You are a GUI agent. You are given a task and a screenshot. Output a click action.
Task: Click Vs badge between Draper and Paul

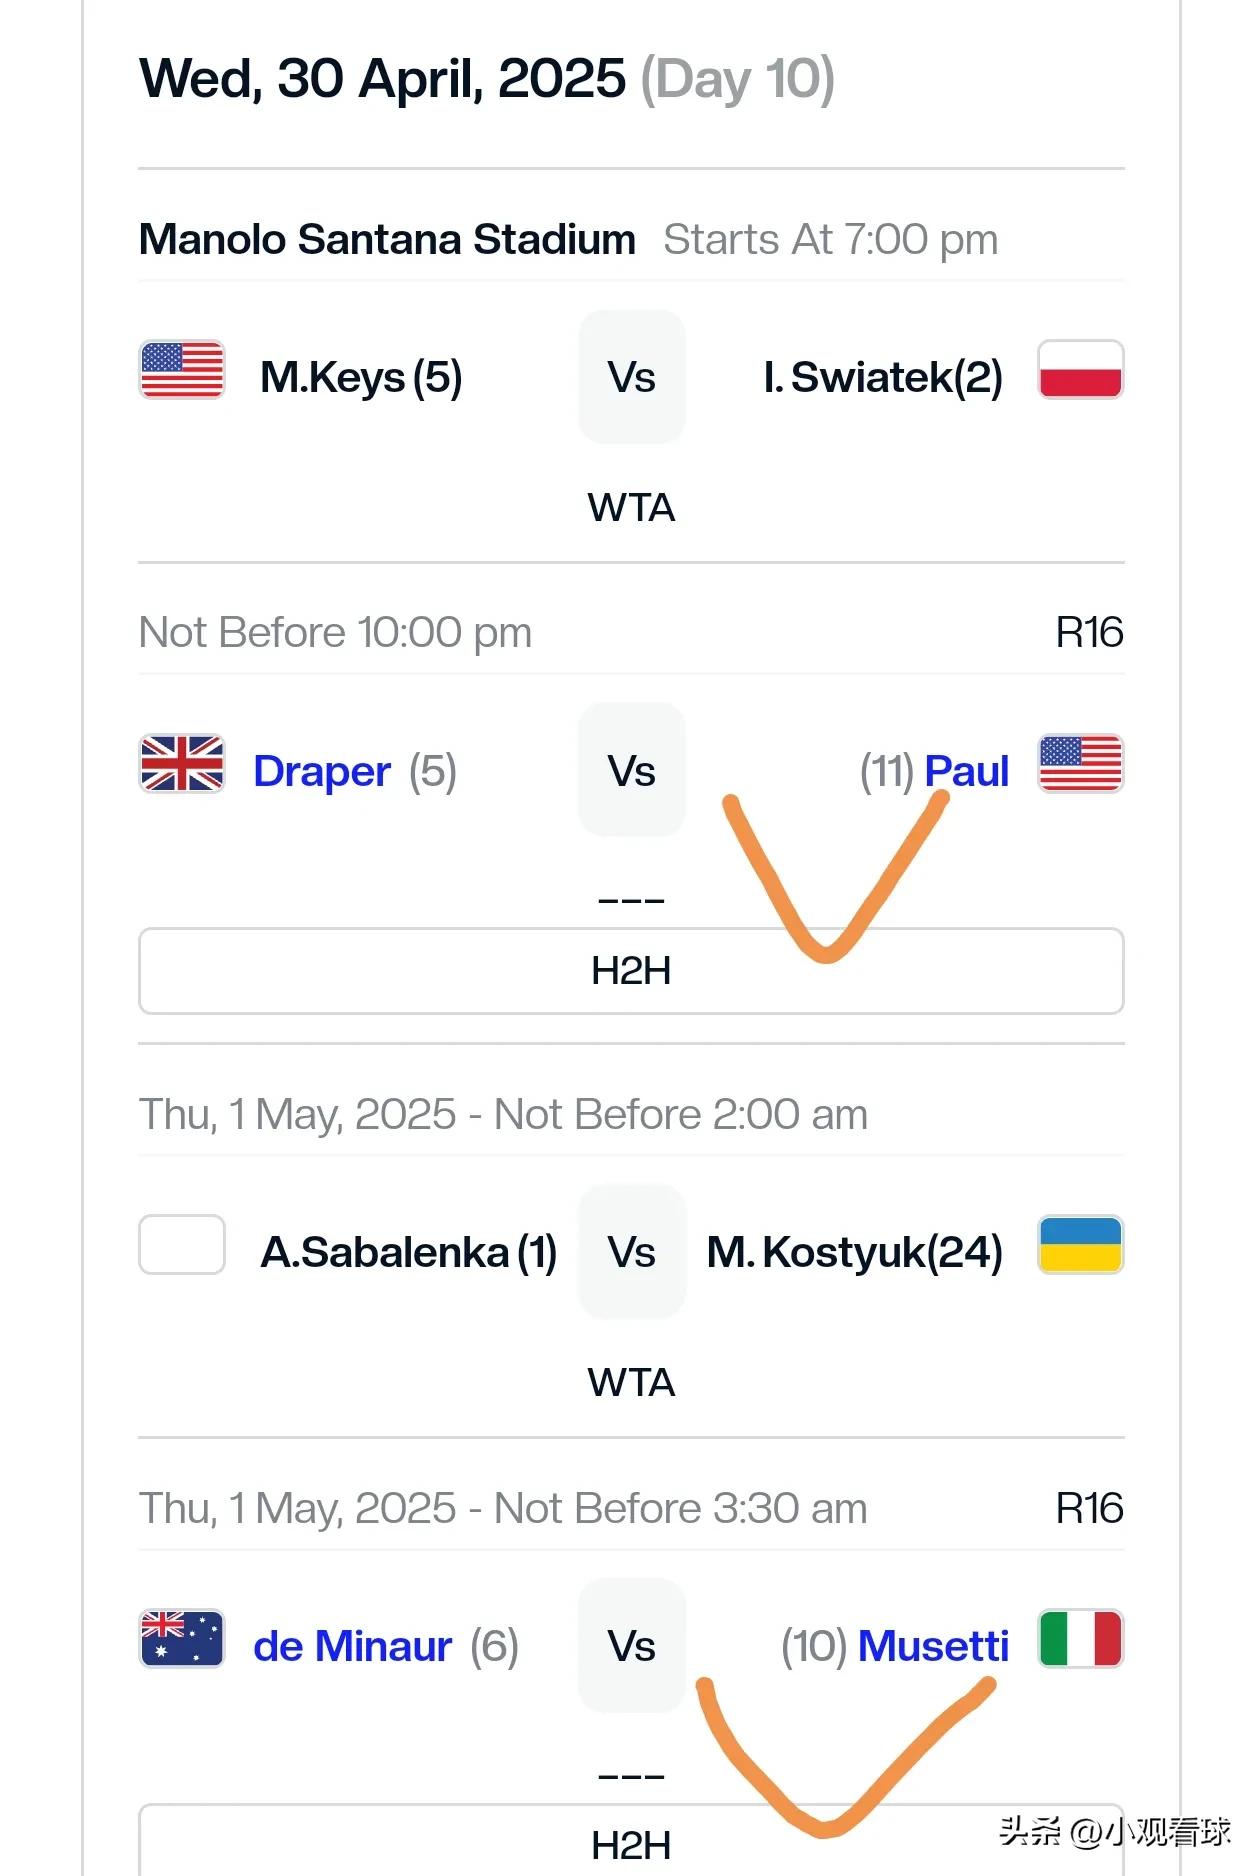[632, 770]
